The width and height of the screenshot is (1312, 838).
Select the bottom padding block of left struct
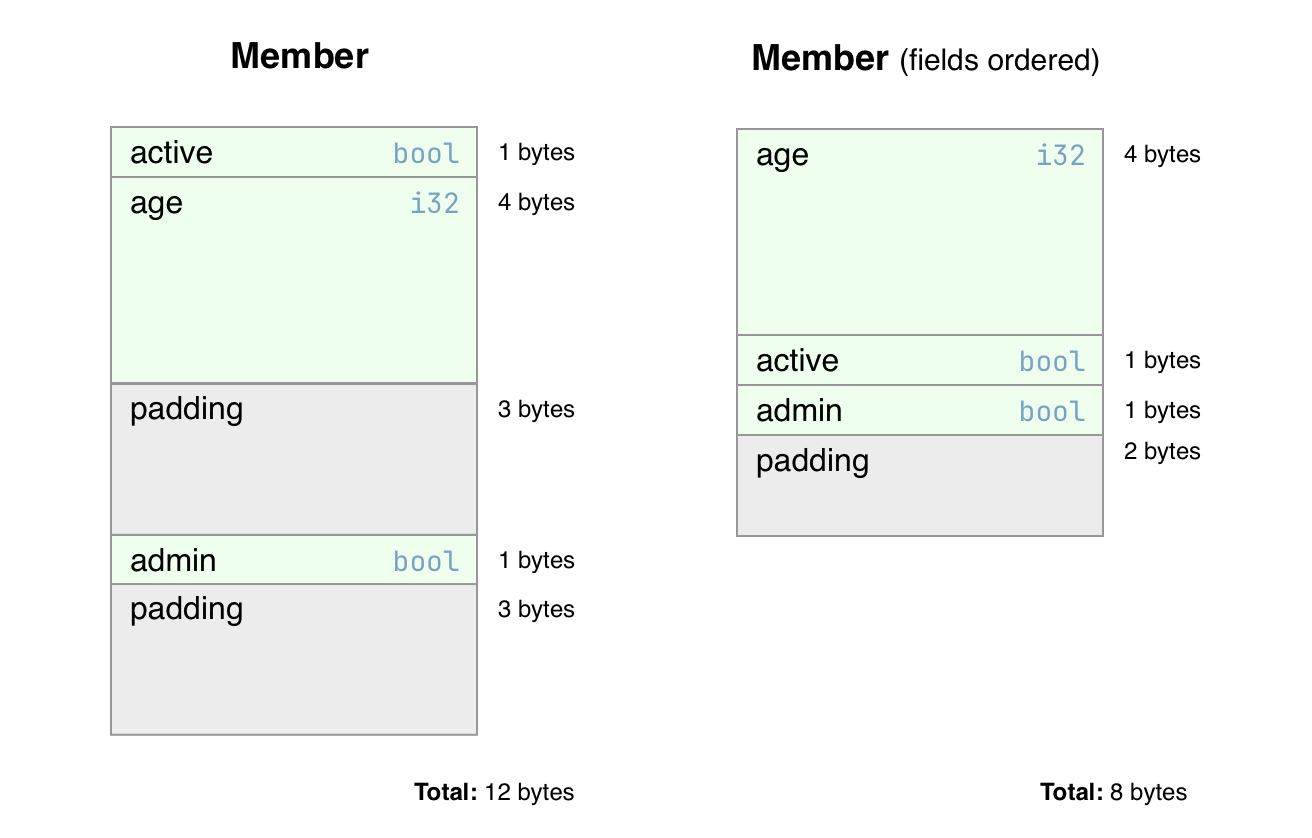tap(293, 659)
